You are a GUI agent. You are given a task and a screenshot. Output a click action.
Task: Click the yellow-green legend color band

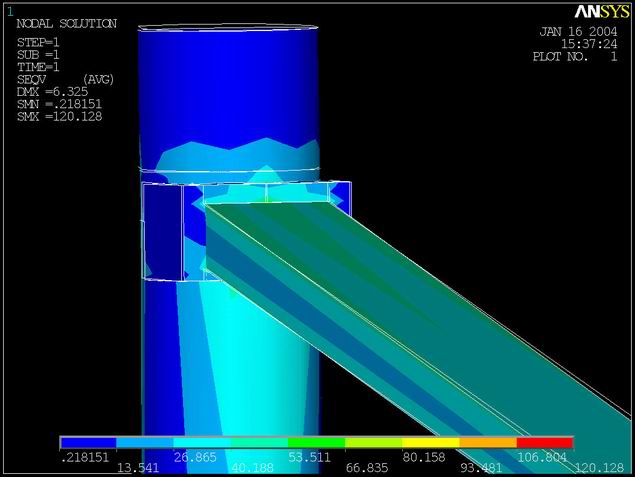(x=373, y=443)
